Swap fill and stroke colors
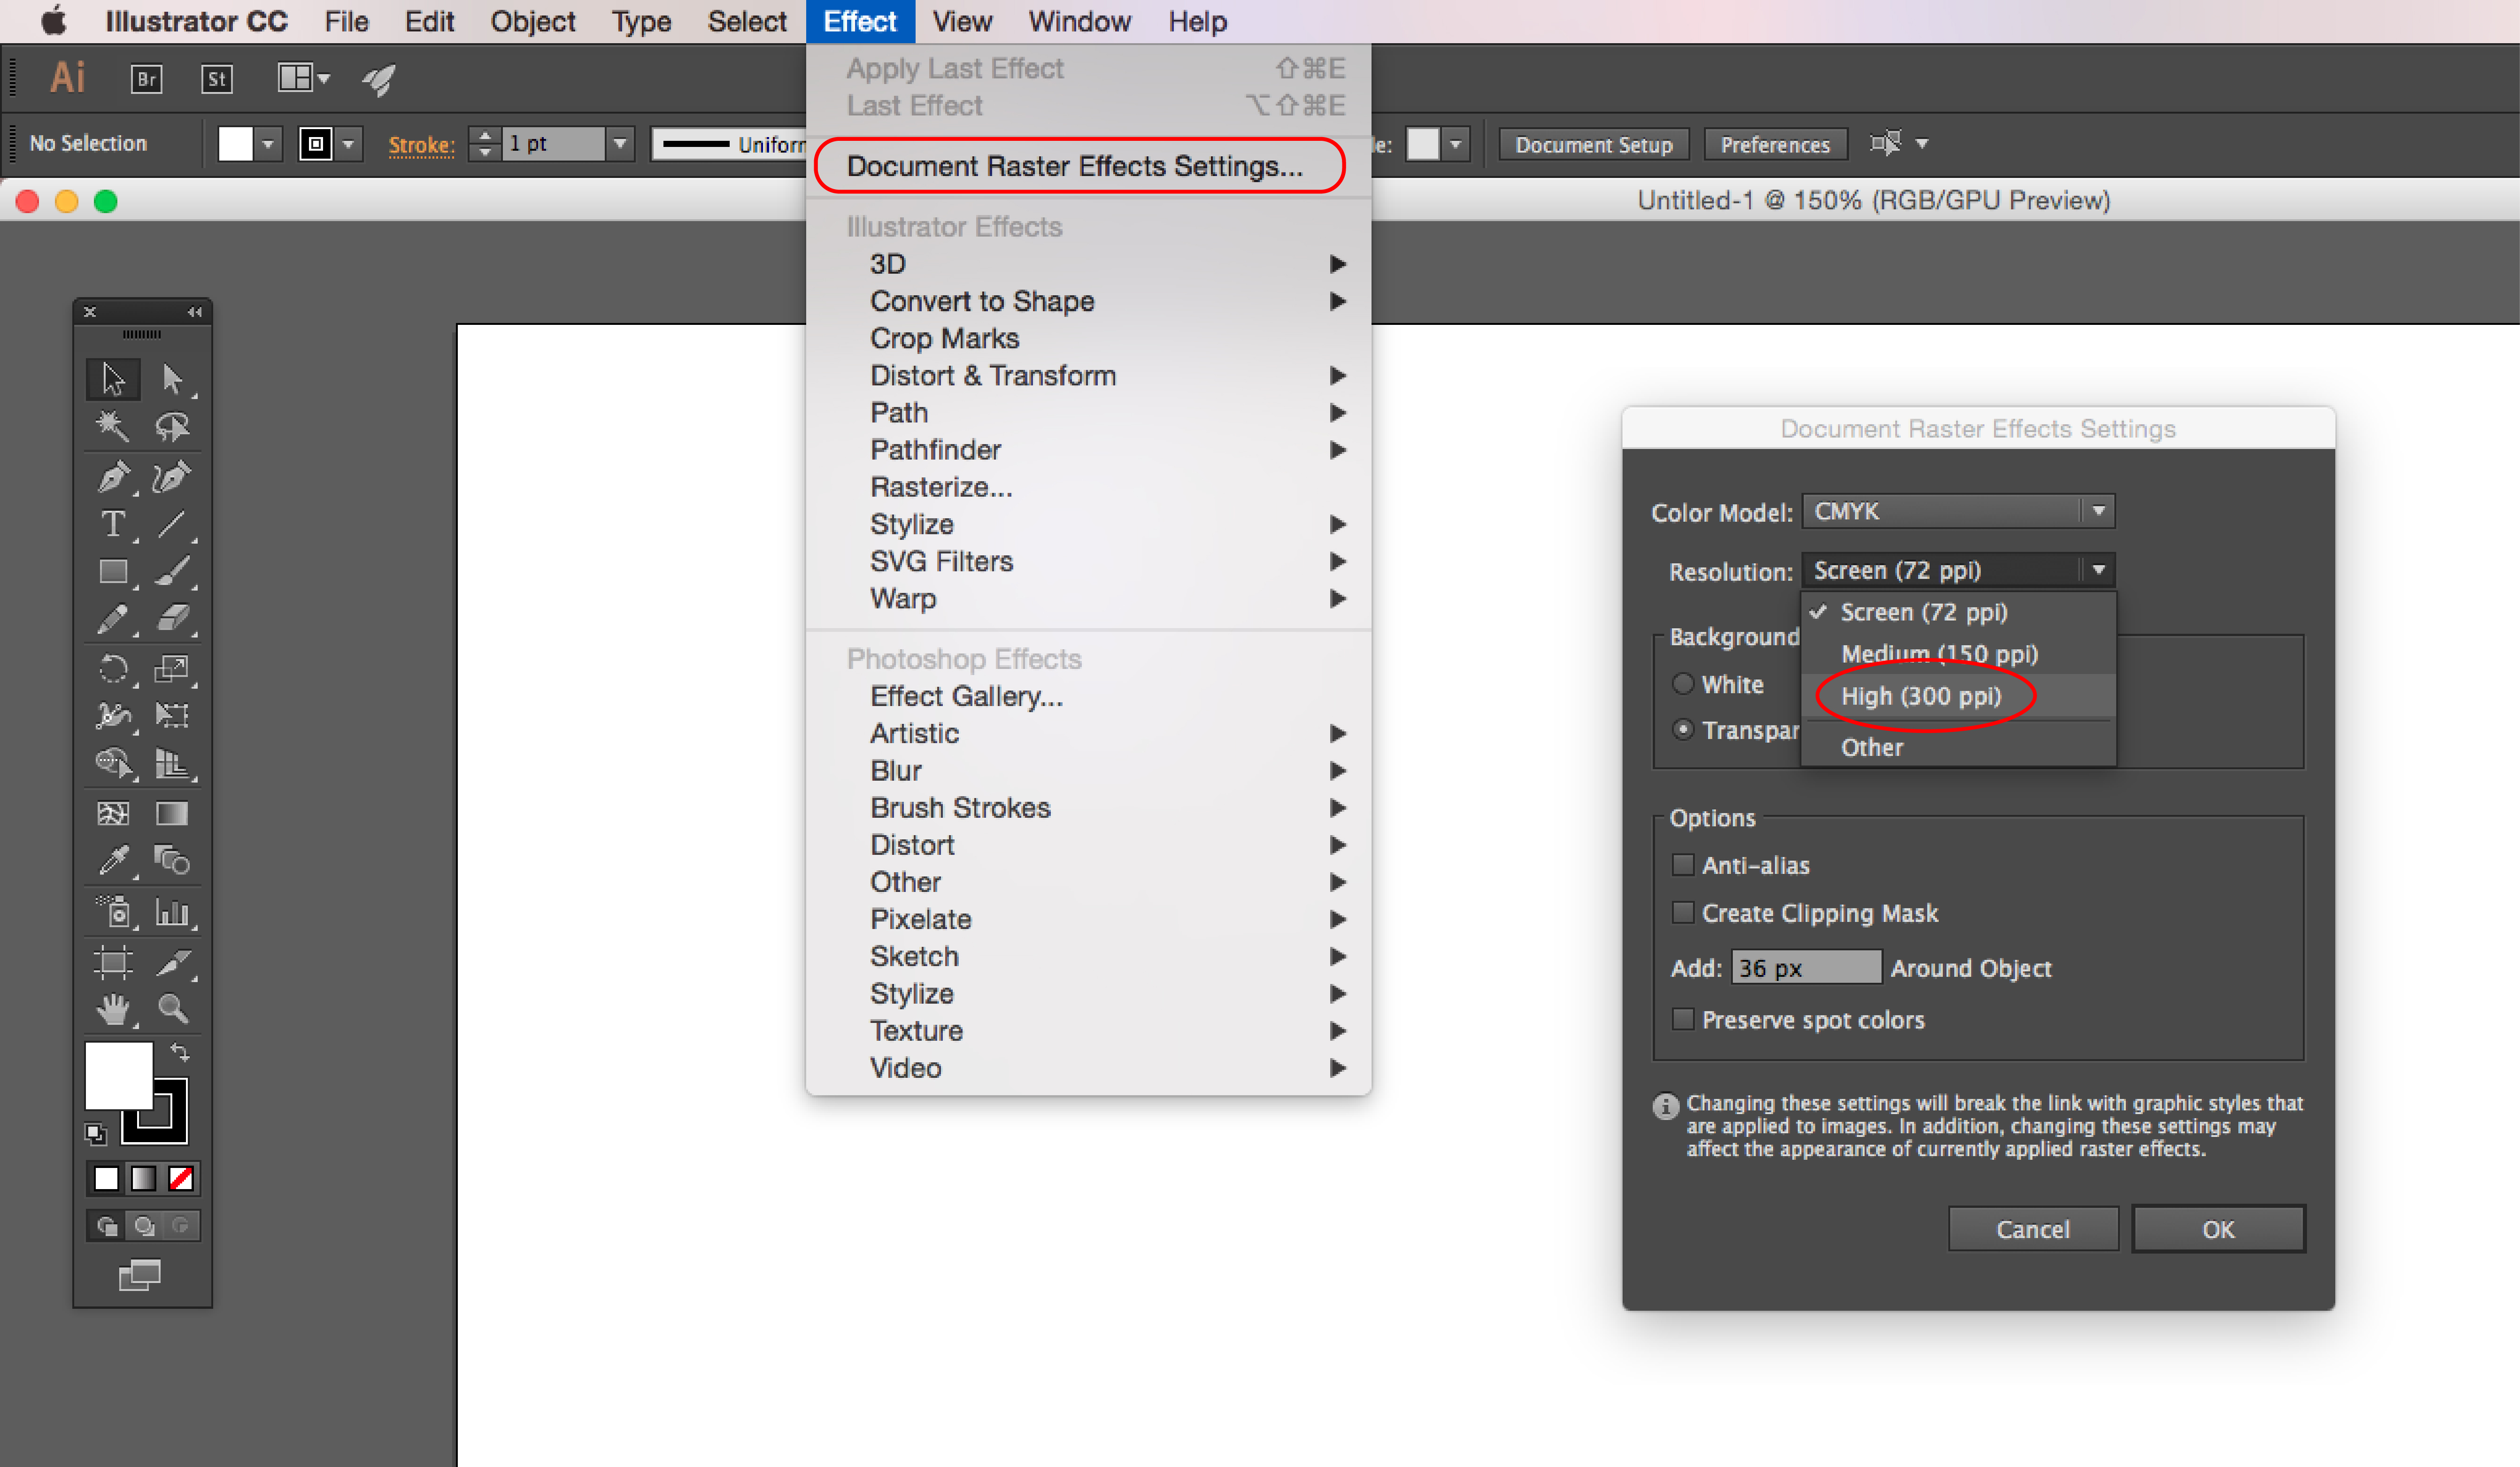Viewport: 2520px width, 1467px height. [x=180, y=1051]
